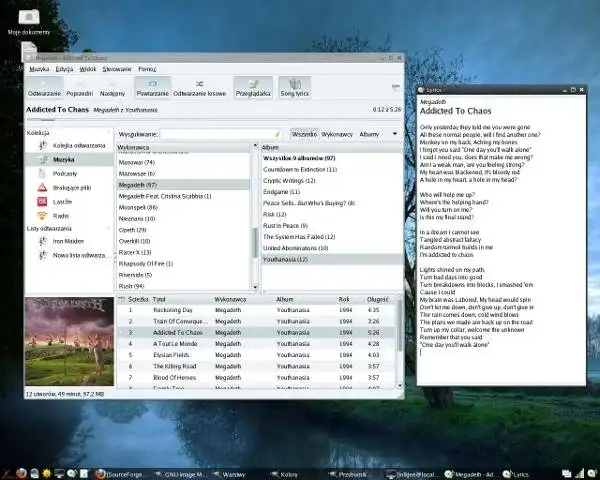Switch to Warstwy taskbar window
Image resolution: width=600 pixels, height=480 pixels.
pos(230,474)
